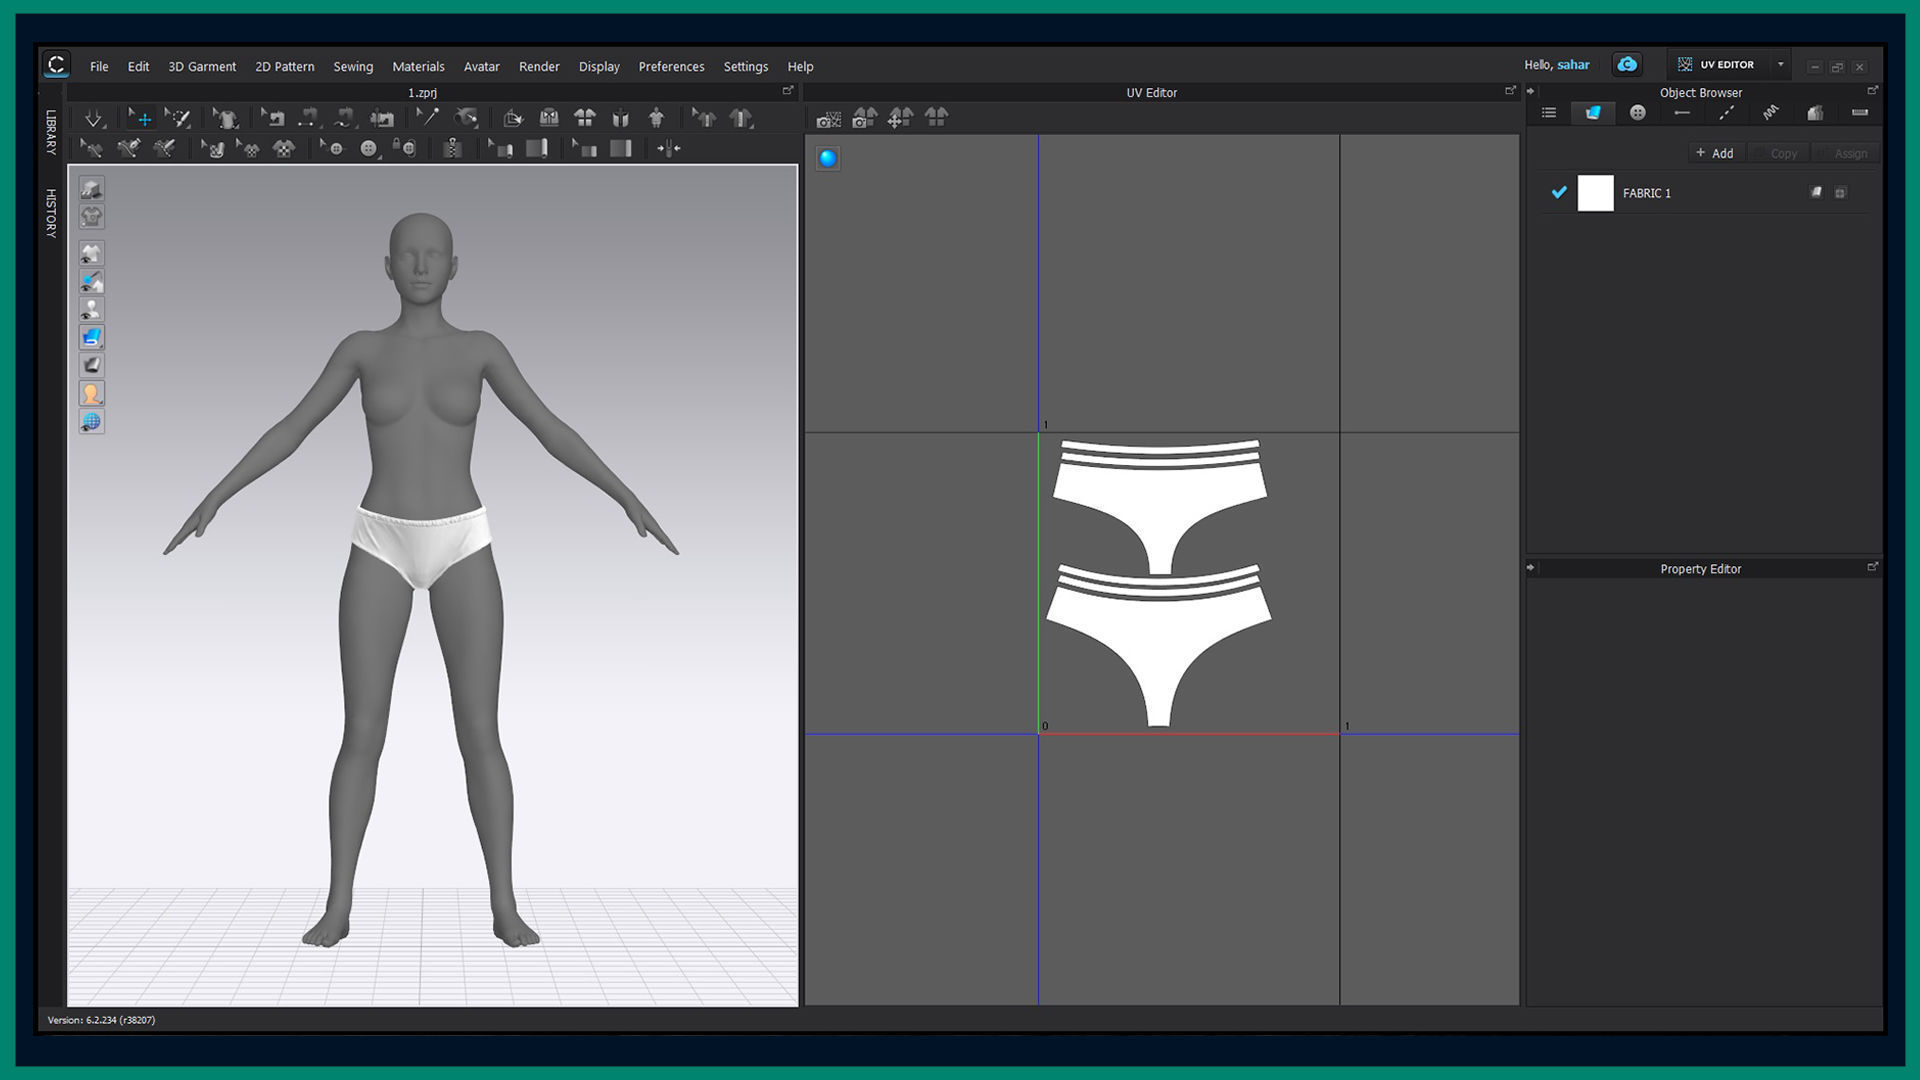
Task: Toggle the blue textured surface display option
Action: tap(91, 338)
